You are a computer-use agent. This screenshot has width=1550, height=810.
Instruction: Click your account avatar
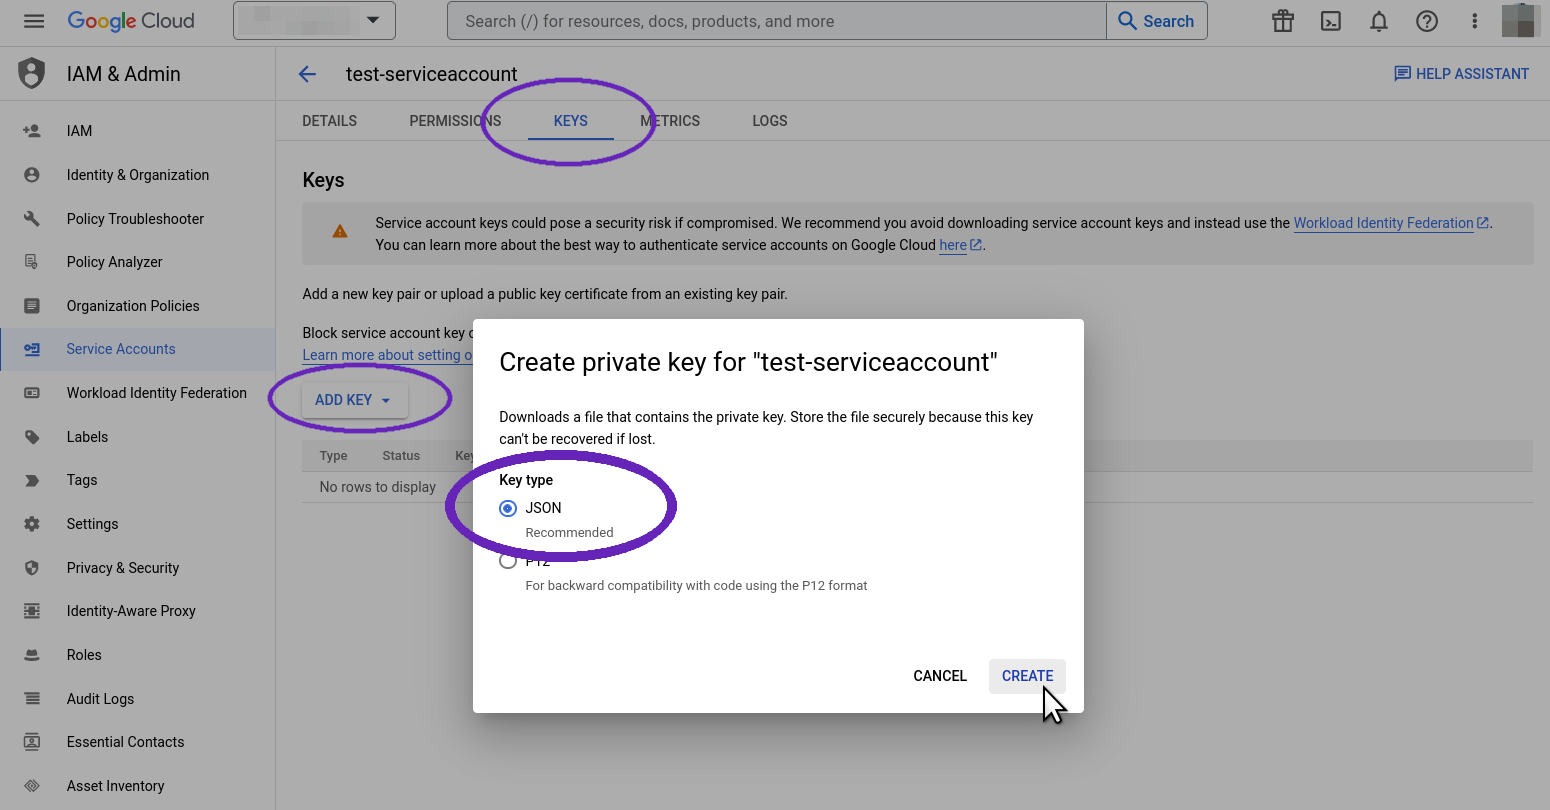tap(1518, 20)
